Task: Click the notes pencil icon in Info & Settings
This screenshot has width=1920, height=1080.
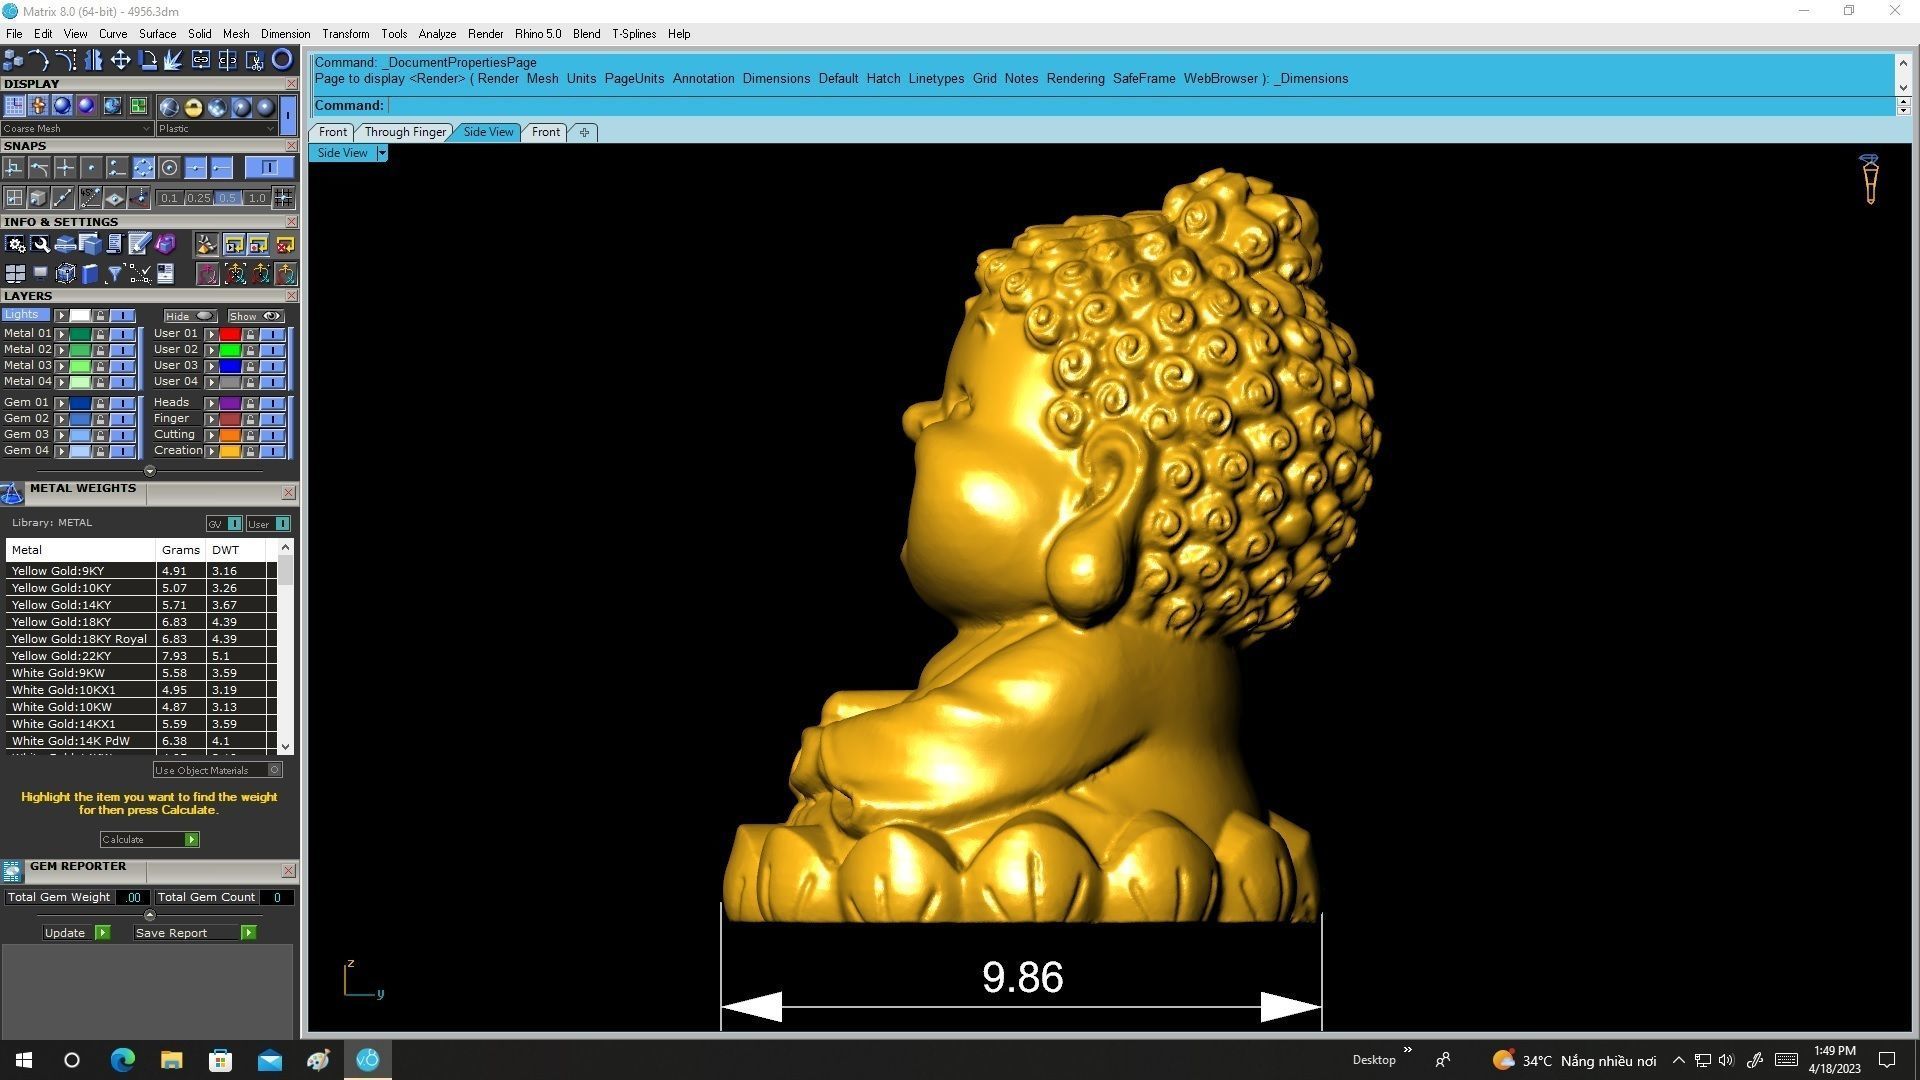Action: 139,244
